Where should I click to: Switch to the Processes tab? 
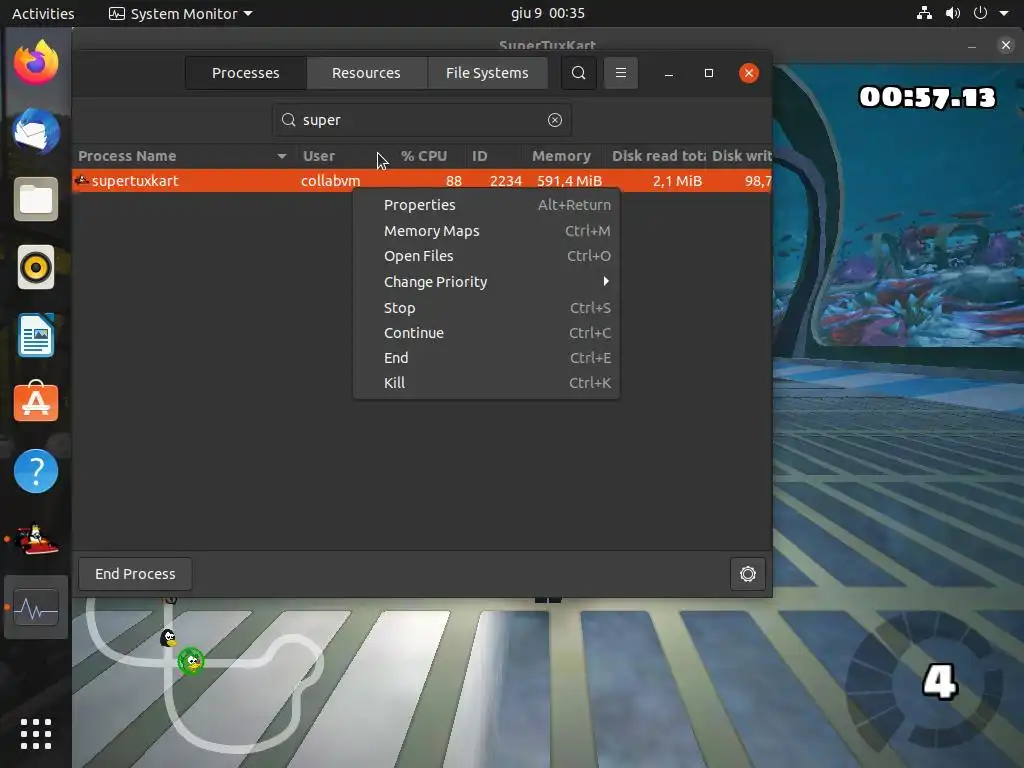(x=246, y=72)
